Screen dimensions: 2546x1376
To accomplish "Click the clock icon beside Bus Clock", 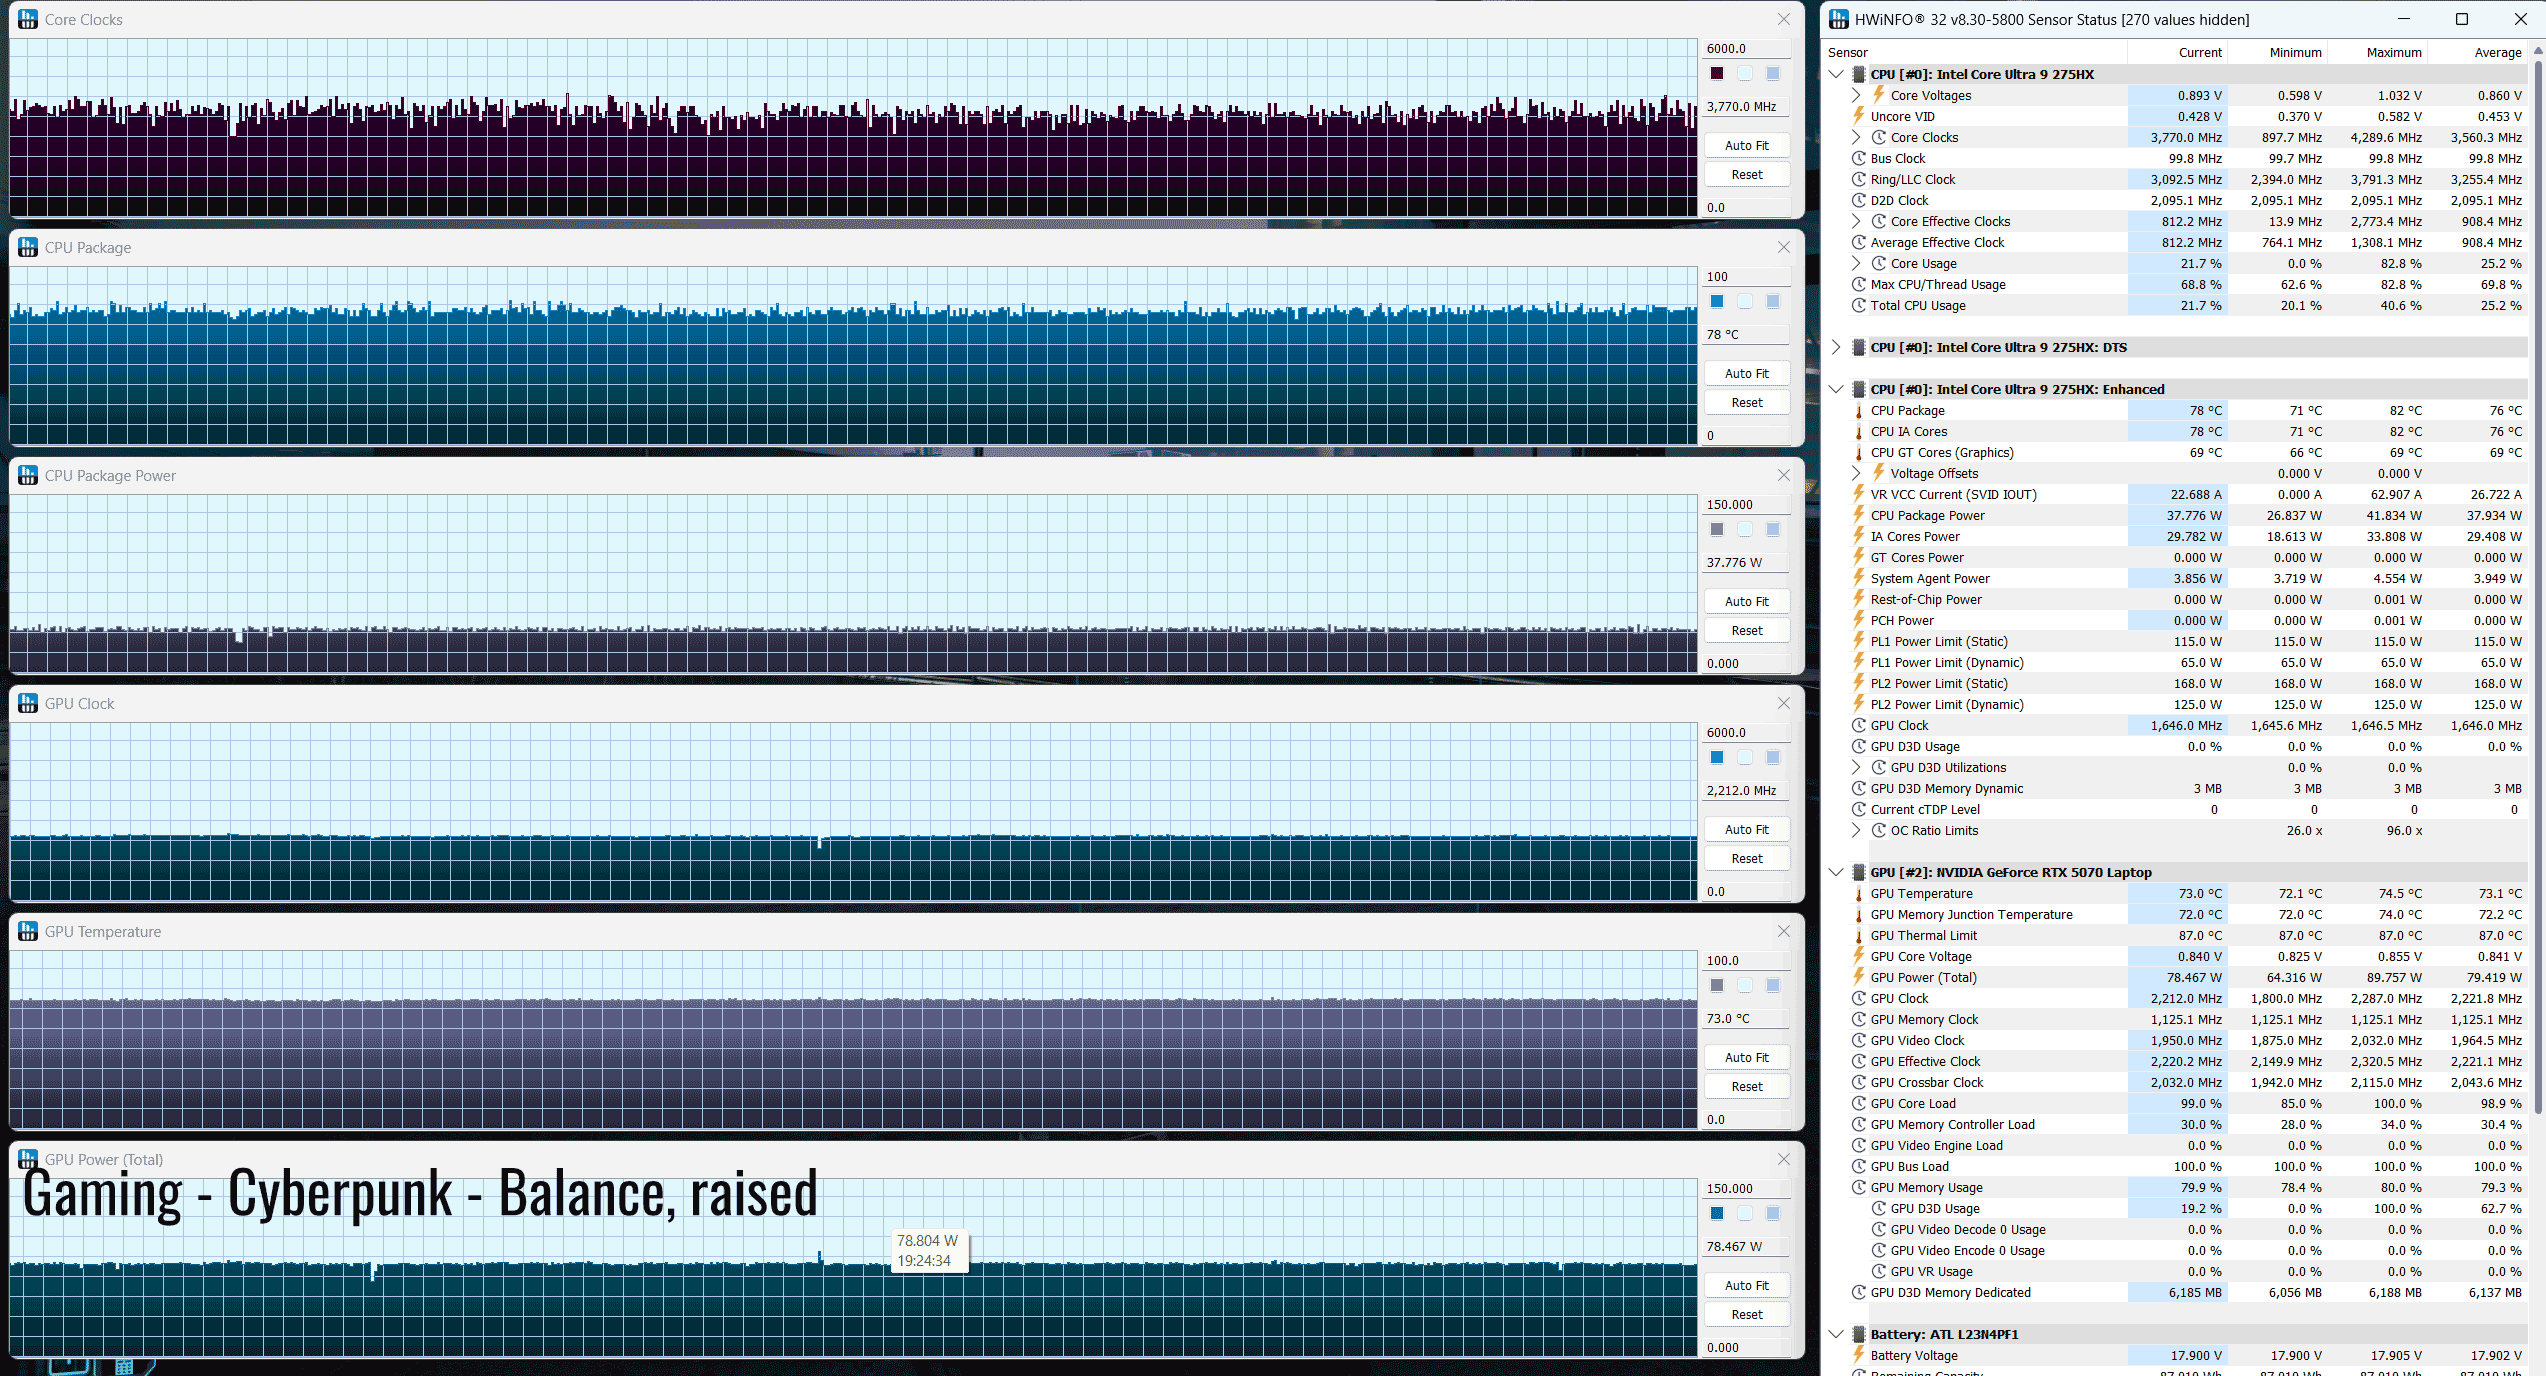I will 1859,158.
